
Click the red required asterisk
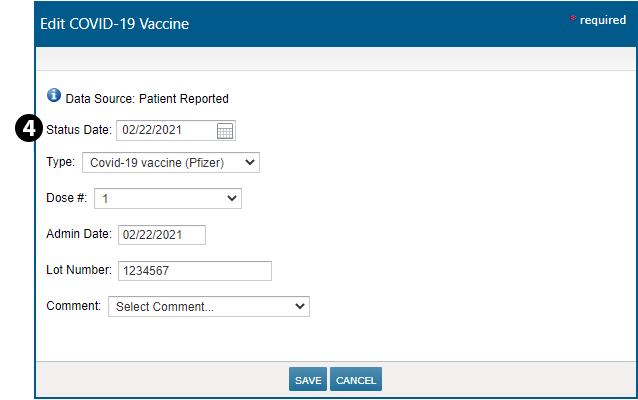point(572,20)
